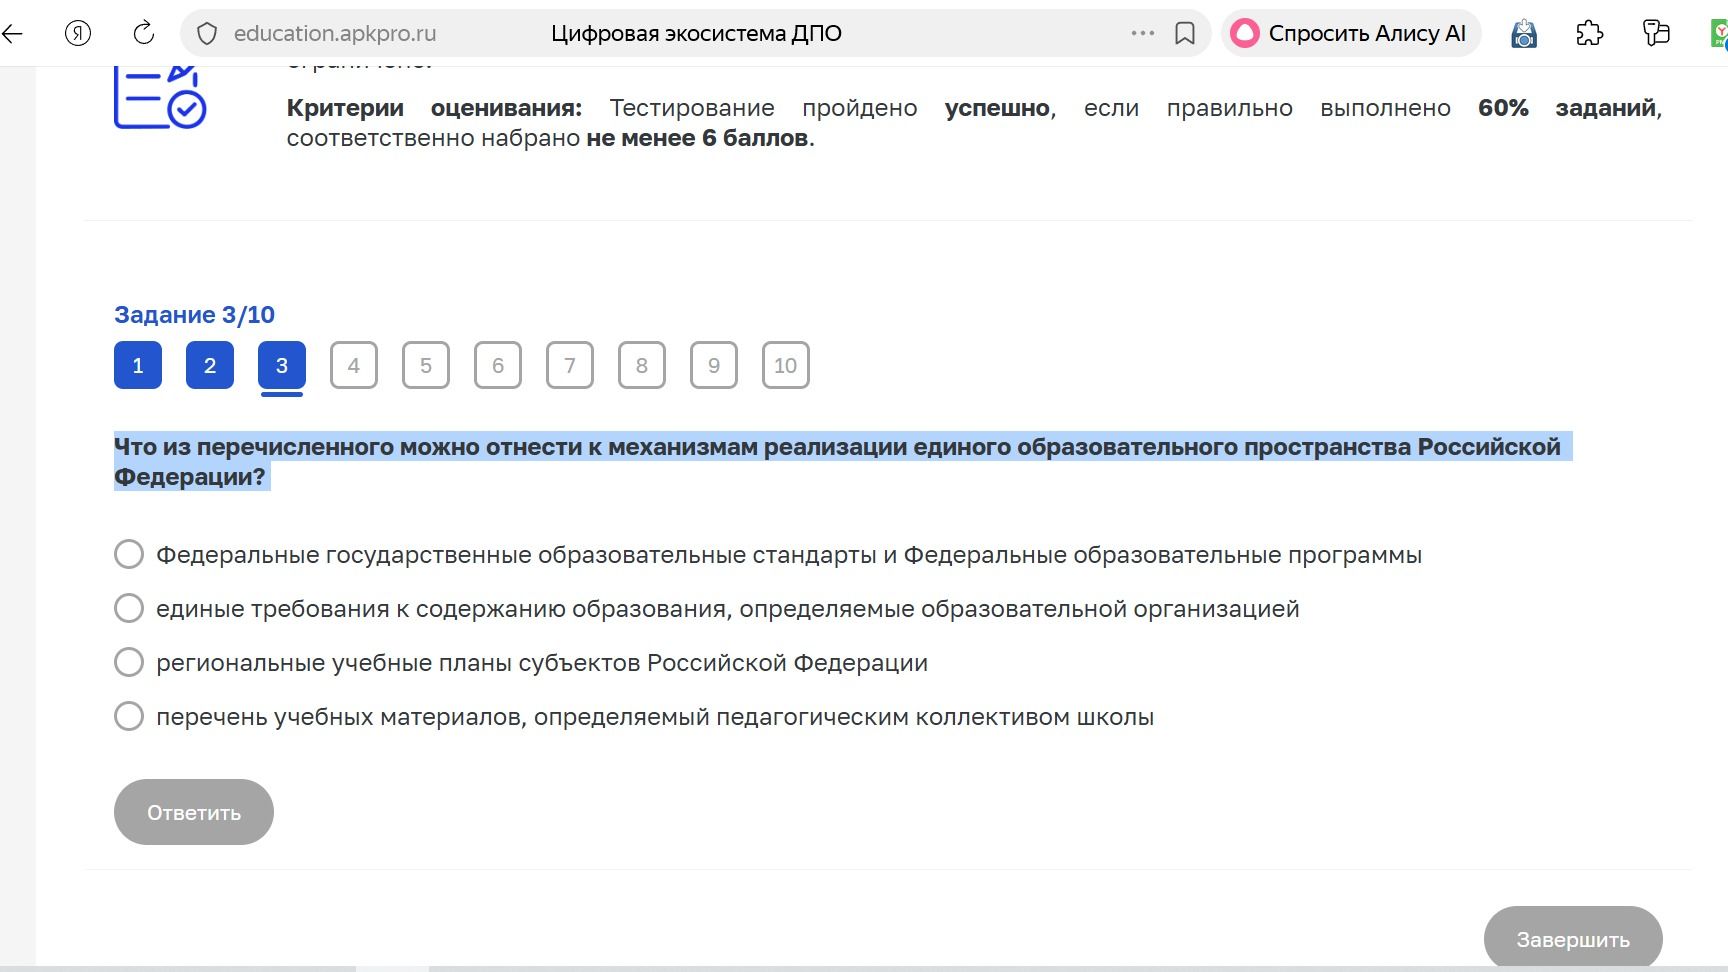Image resolution: width=1728 pixels, height=972 pixels.
Task: Click the Цифровая экосистема ДПО page title
Action: coord(696,33)
